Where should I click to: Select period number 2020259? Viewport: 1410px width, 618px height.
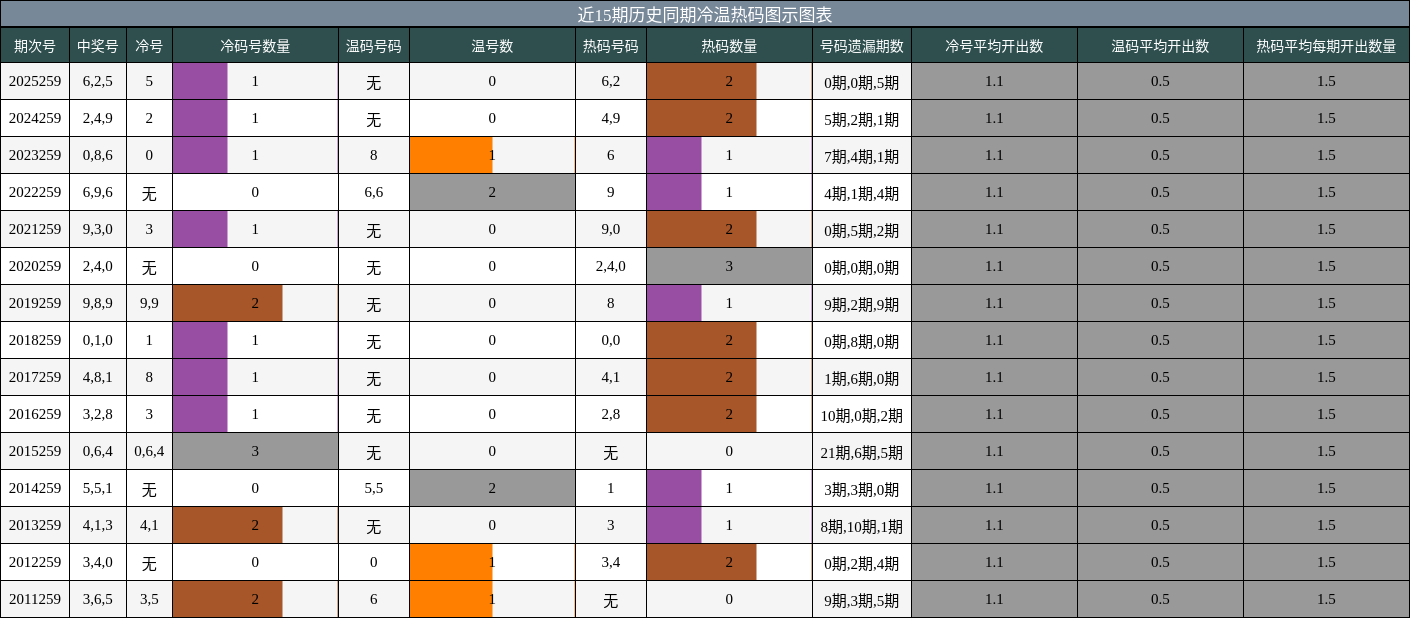(x=35, y=266)
